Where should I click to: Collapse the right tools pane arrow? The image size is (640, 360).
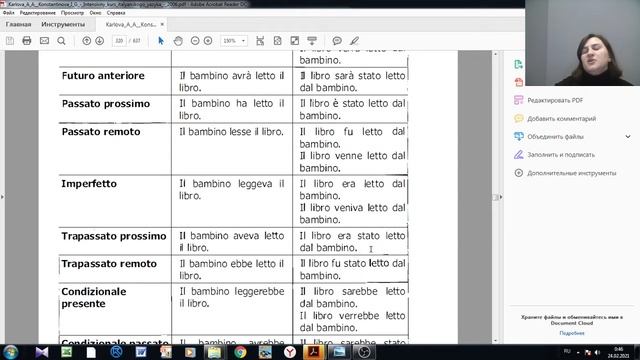coord(501,197)
